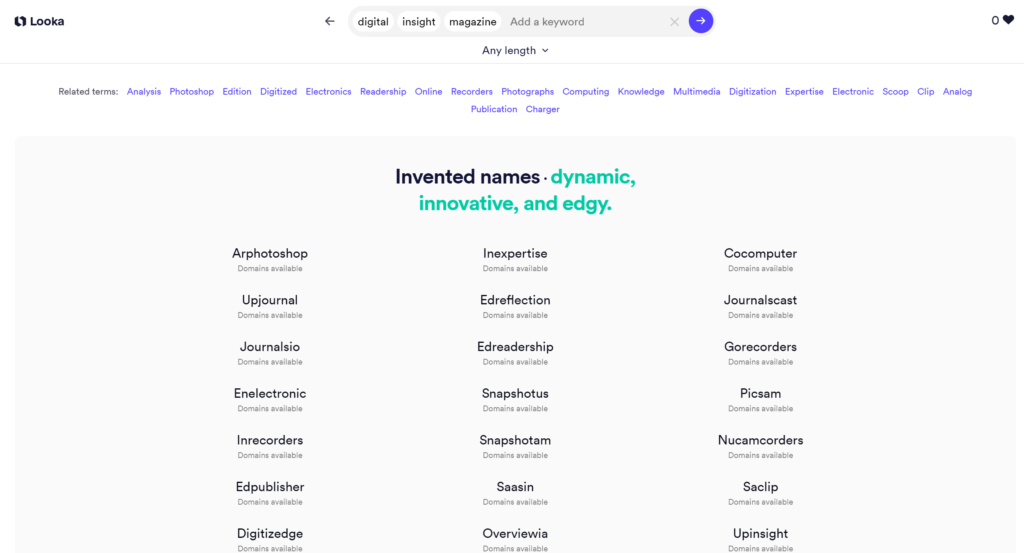Image resolution: width=1024 pixels, height=553 pixels.
Task: Open the Picsam name suggestion
Action: pos(760,394)
